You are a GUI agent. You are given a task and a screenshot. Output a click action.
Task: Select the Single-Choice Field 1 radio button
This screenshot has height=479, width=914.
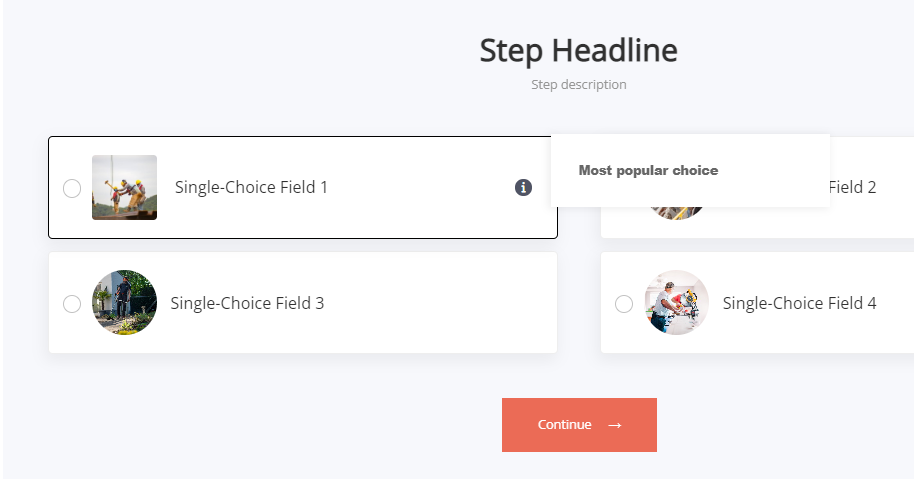click(72, 188)
